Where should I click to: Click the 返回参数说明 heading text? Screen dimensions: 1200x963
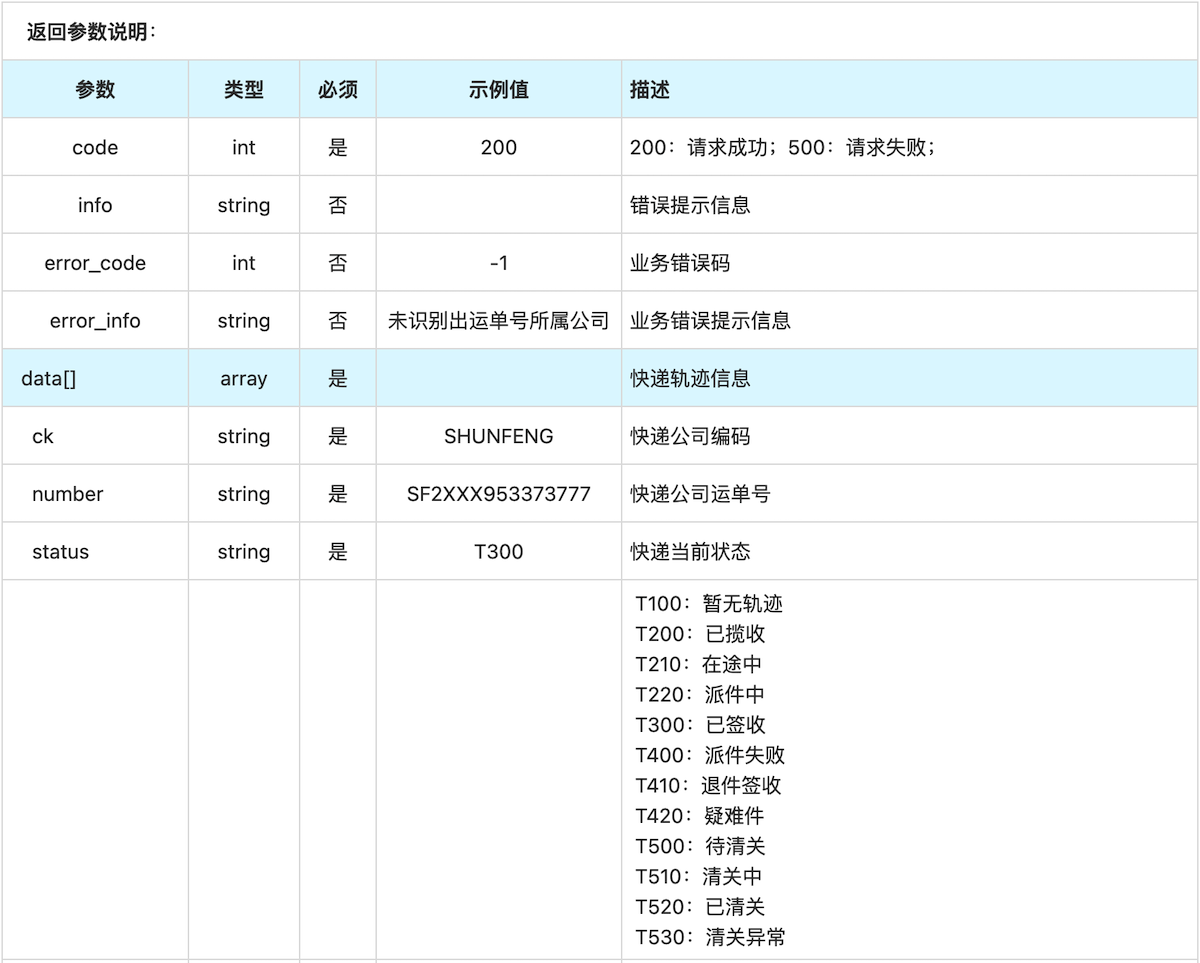(x=91, y=32)
